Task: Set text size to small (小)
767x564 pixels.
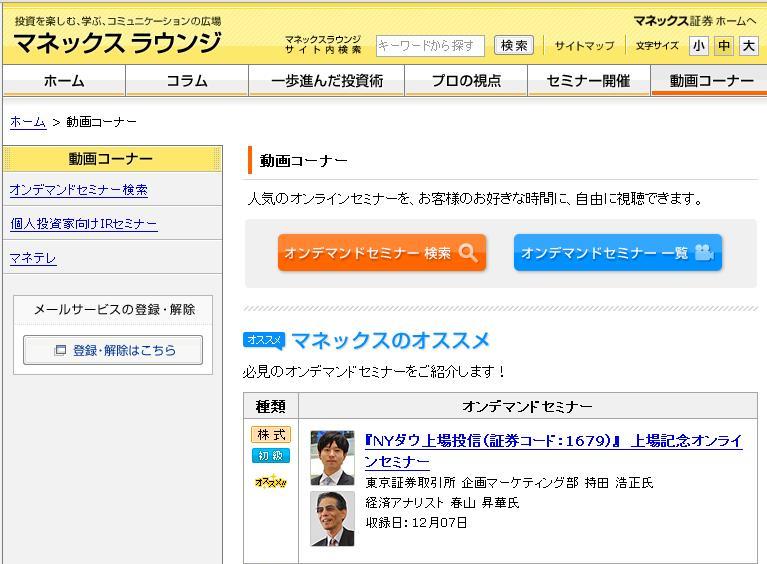Action: coord(699,46)
